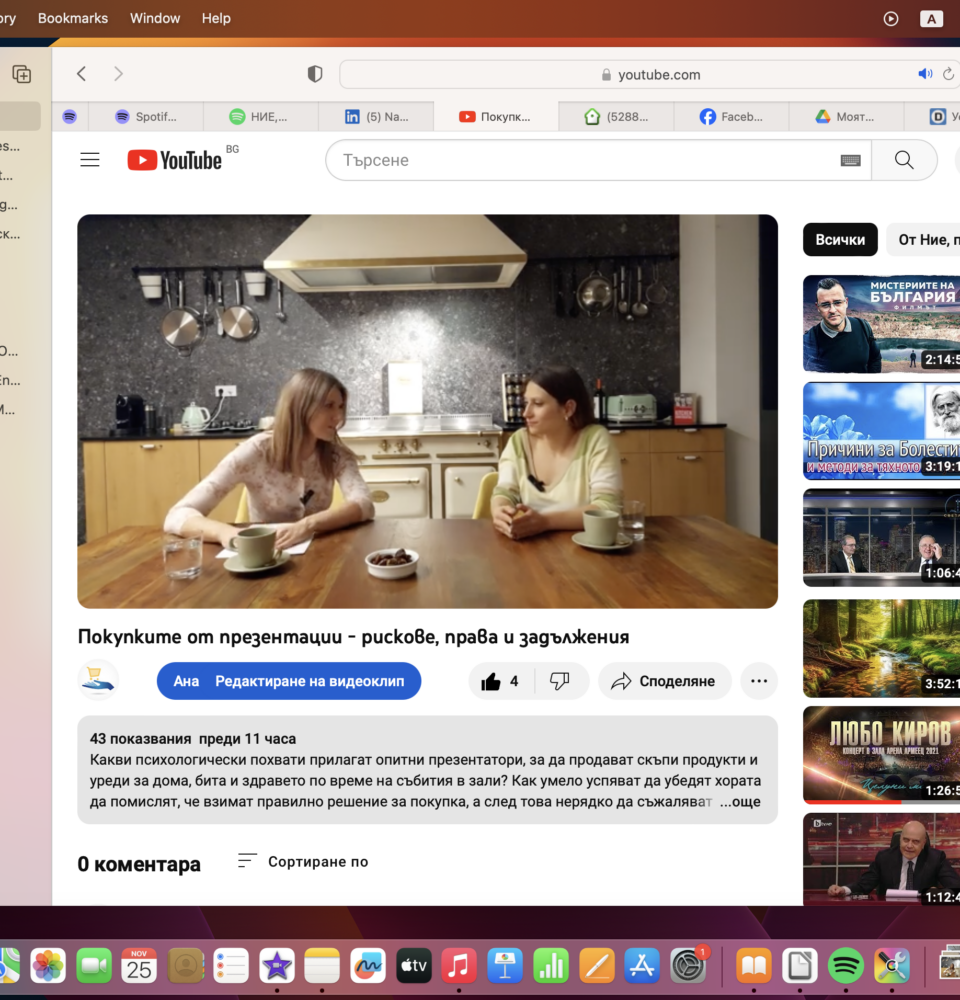
Task: Select the "Всички" filter chip
Action: [840, 240]
